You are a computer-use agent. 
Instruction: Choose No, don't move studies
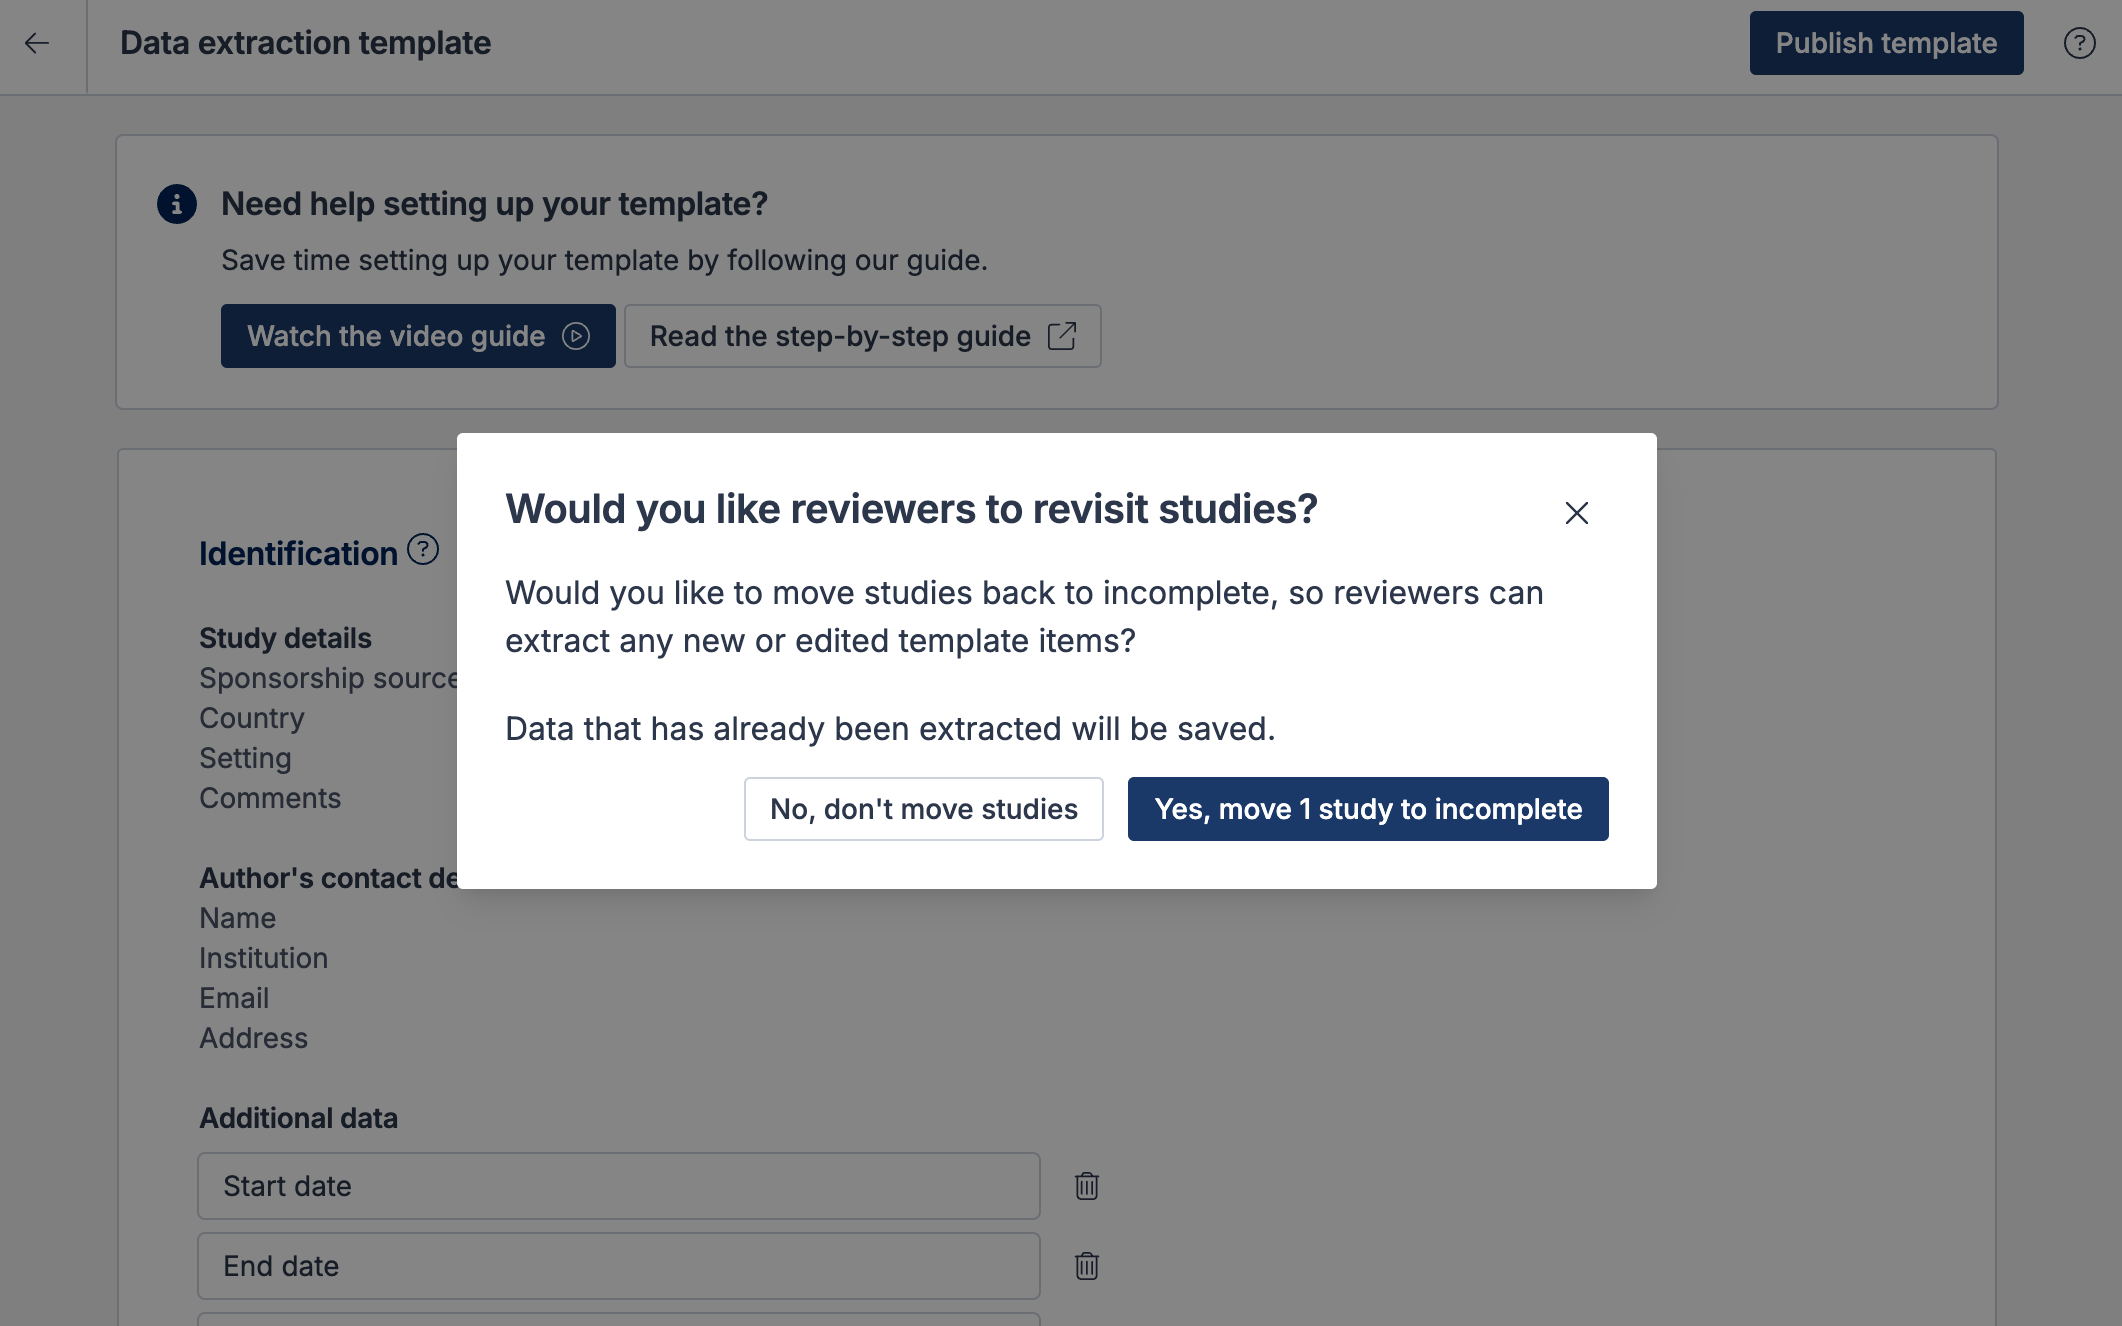click(923, 809)
